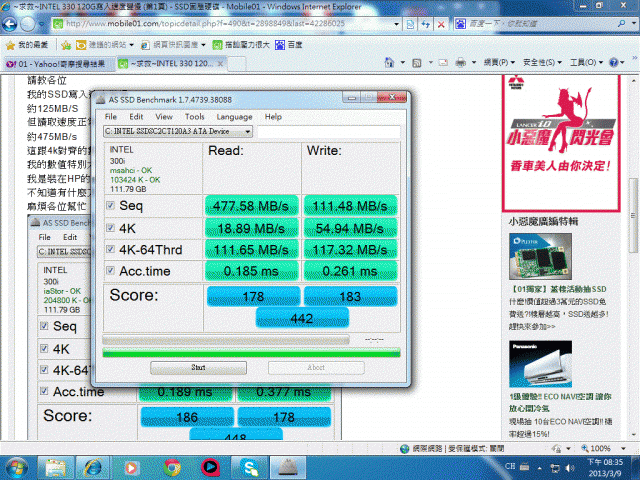
Task: Toggle the 4K-64 checkbox in the webpage screenshot
Action: pos(44,370)
